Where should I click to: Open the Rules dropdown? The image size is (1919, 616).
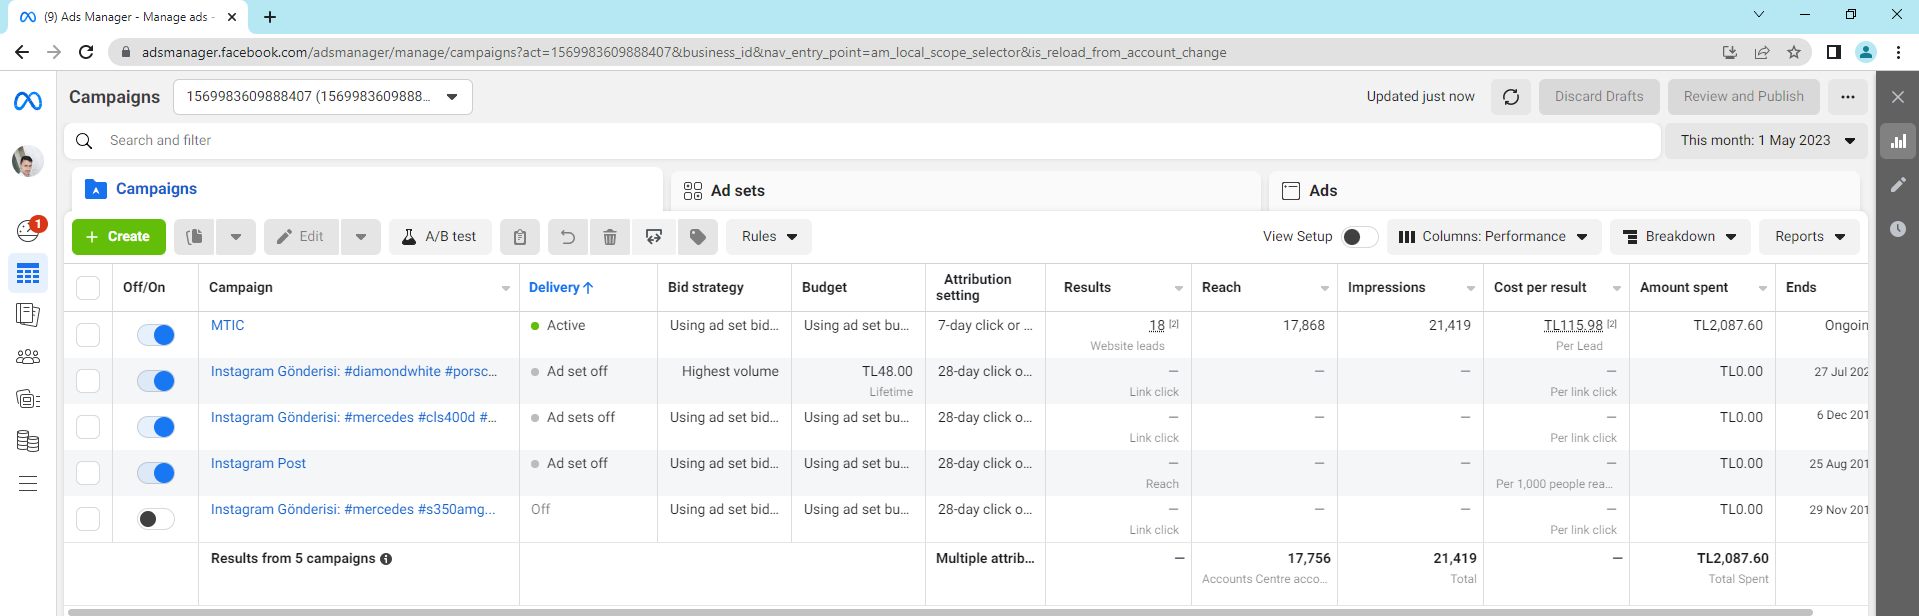pos(769,237)
